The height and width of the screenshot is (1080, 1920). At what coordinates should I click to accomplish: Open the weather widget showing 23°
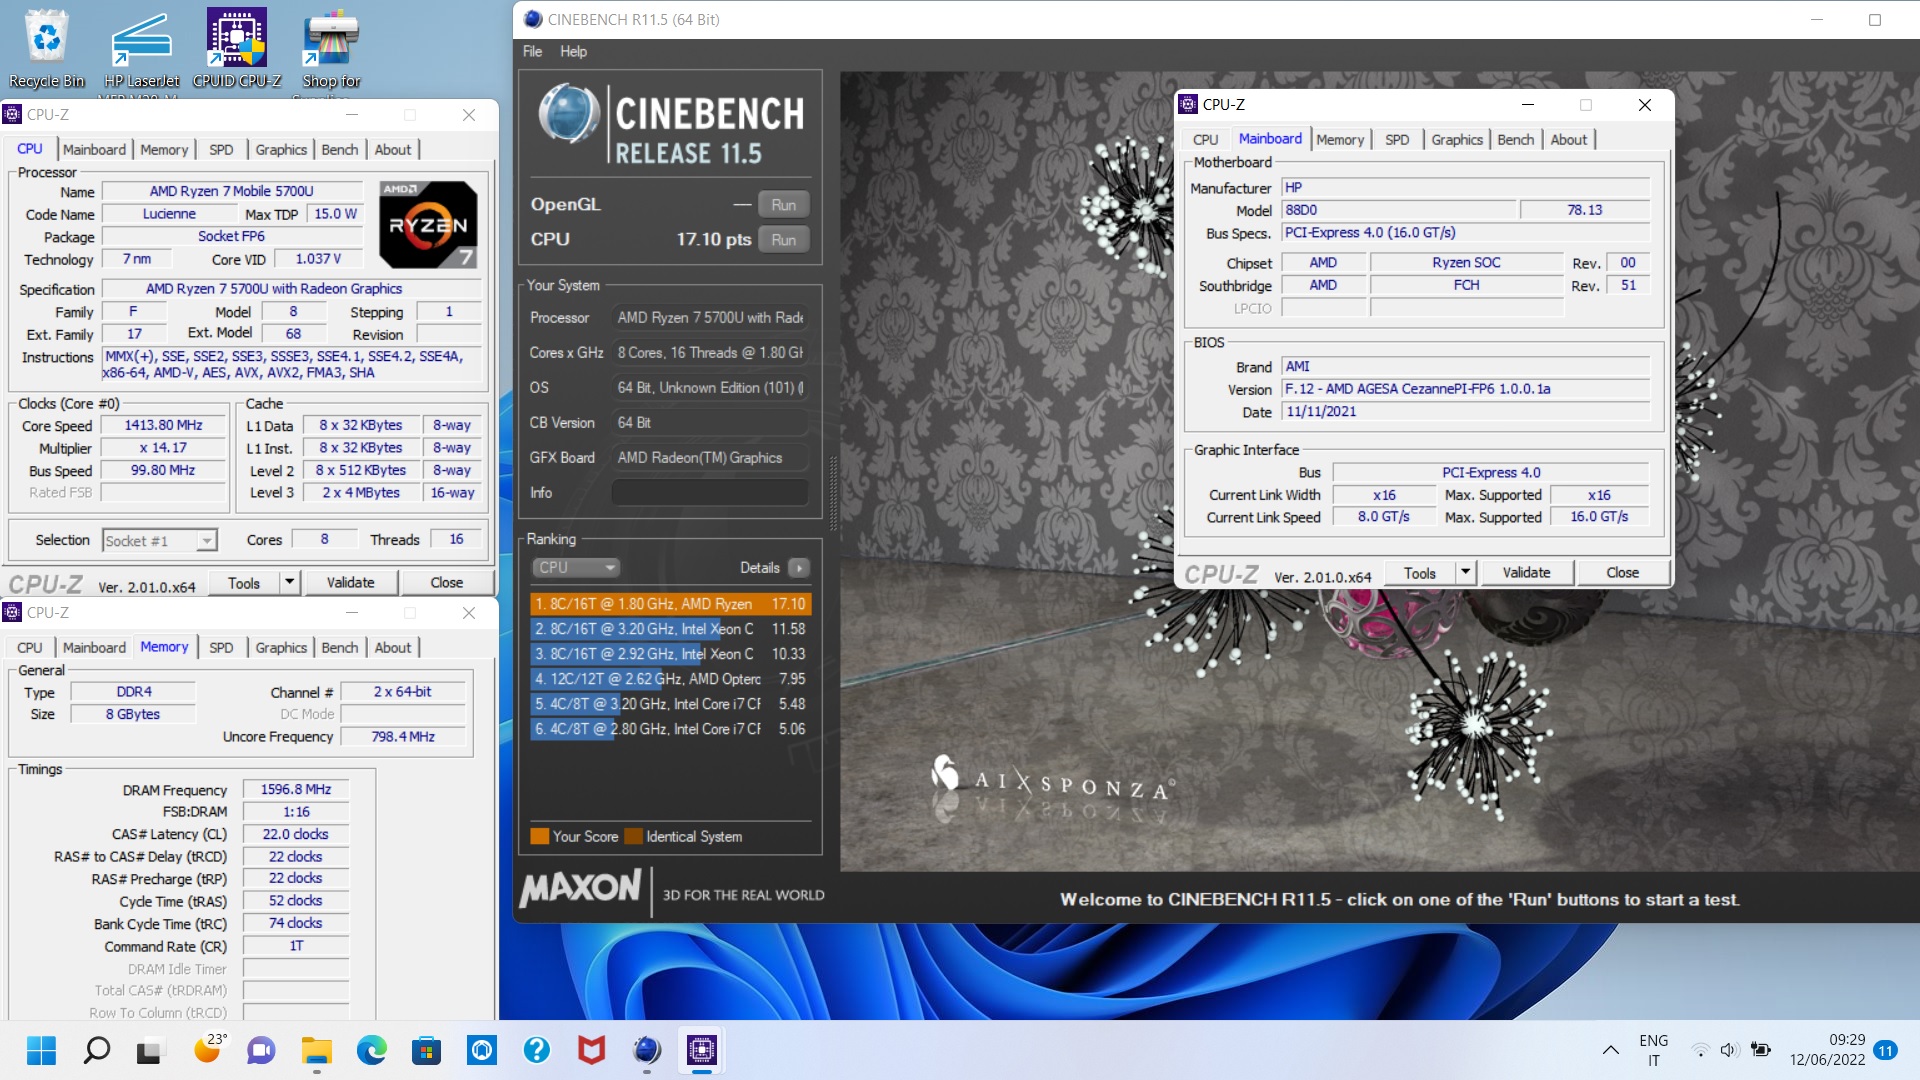pyautogui.click(x=208, y=1050)
